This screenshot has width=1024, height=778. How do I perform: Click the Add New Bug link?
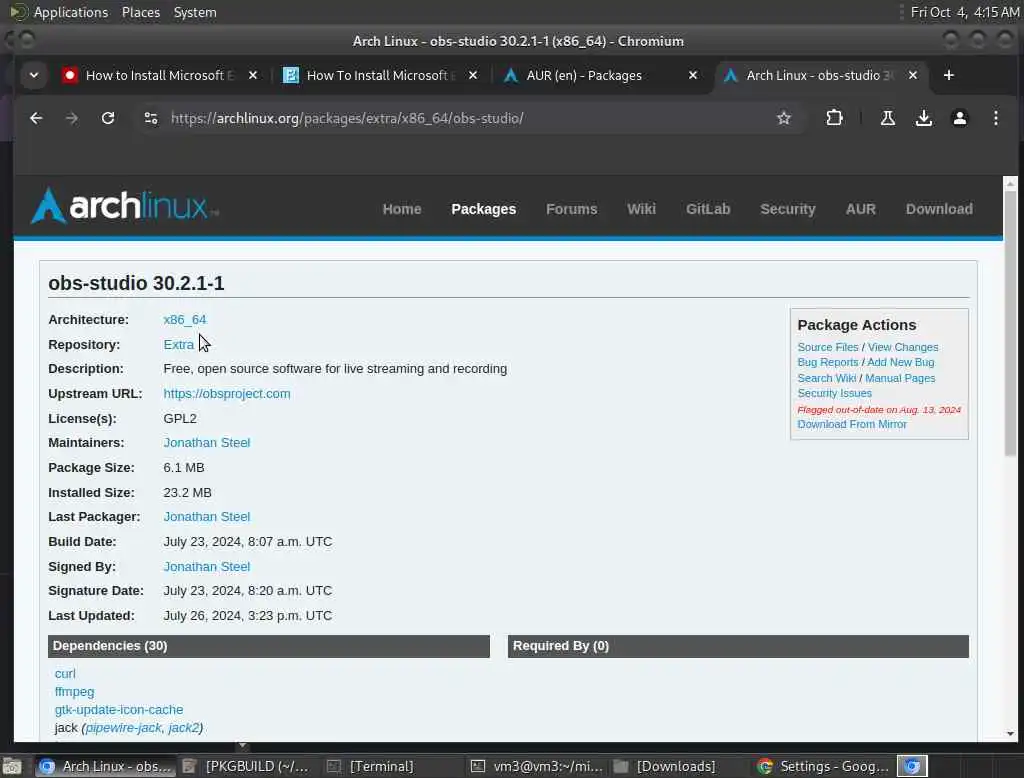(901, 362)
